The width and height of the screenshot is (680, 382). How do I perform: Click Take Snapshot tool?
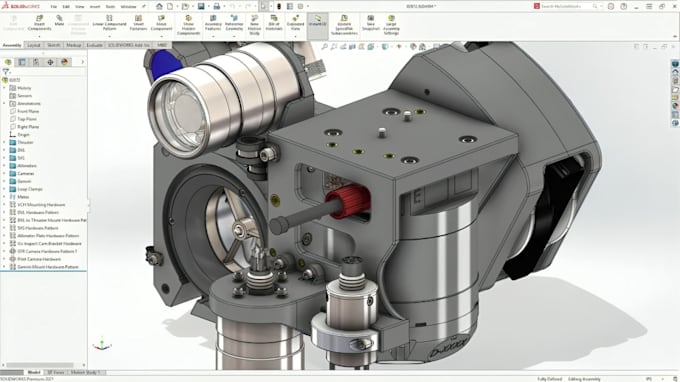tap(371, 23)
